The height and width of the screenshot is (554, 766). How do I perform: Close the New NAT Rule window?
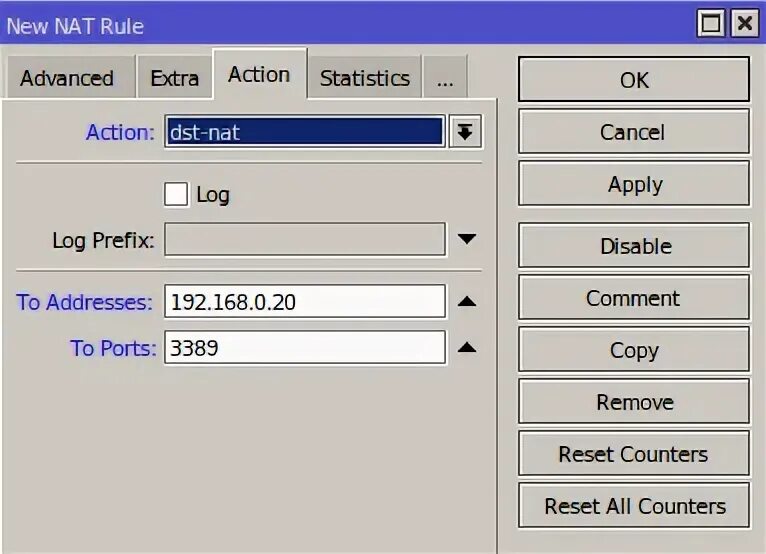pos(745,23)
